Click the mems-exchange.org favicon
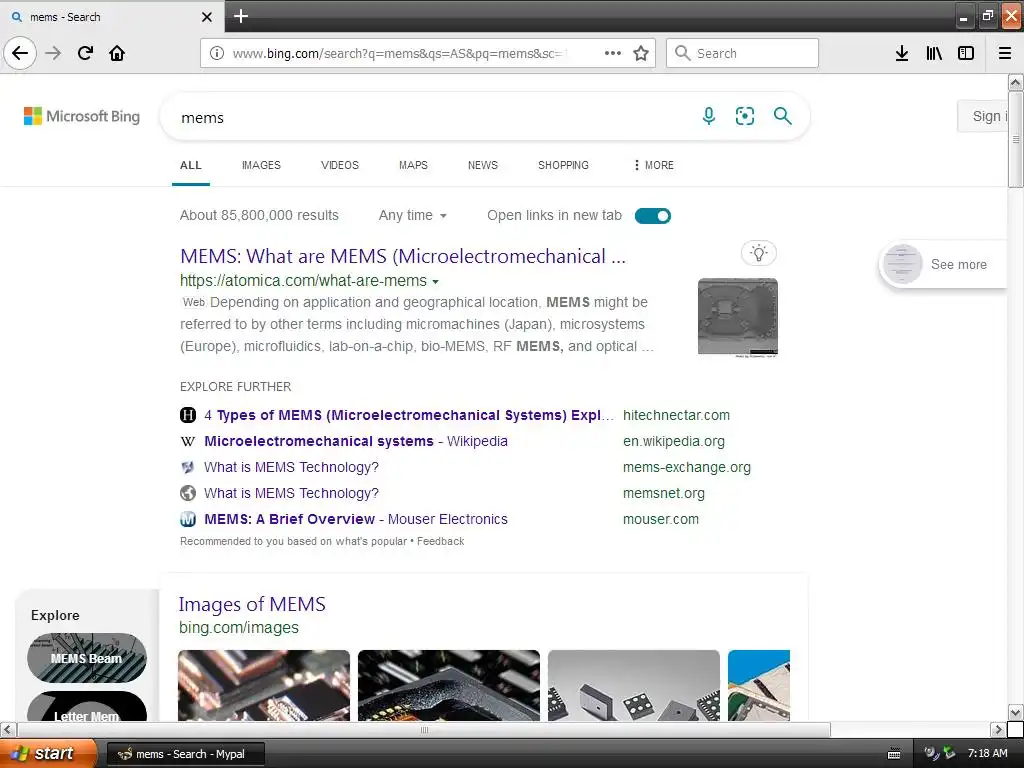This screenshot has width=1024, height=768. click(188, 467)
